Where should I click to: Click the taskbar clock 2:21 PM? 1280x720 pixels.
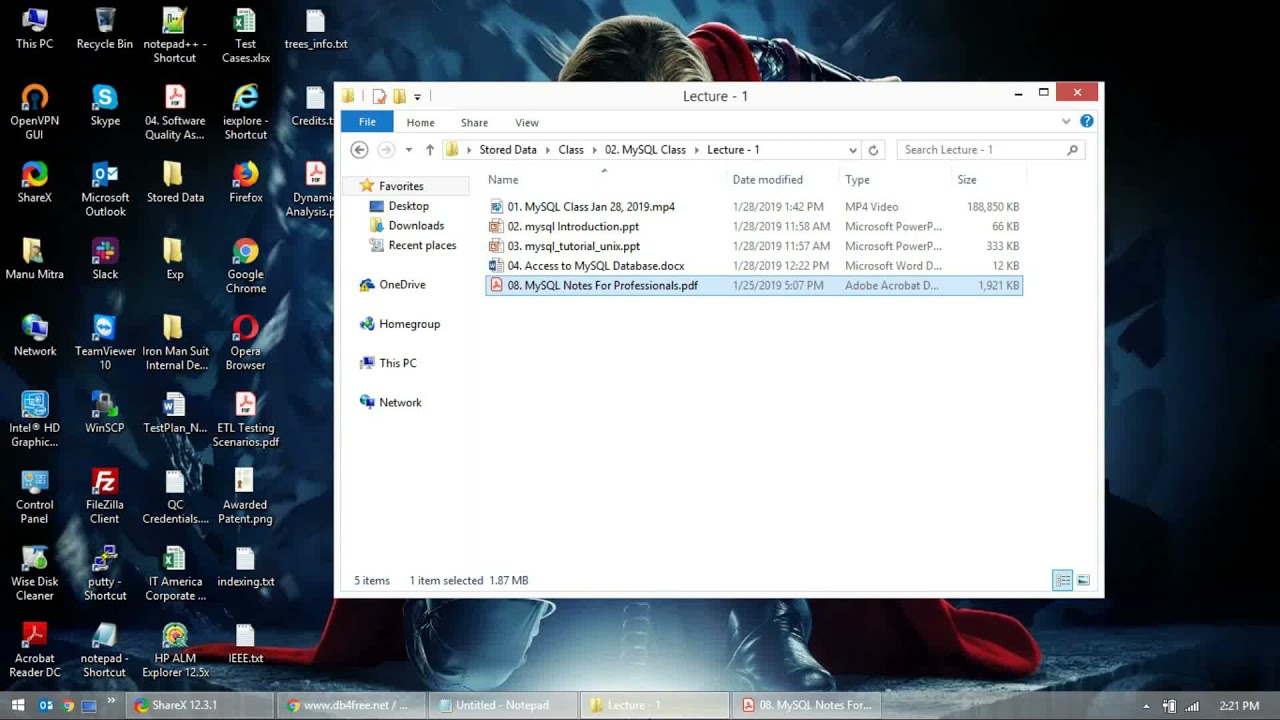coord(1240,705)
